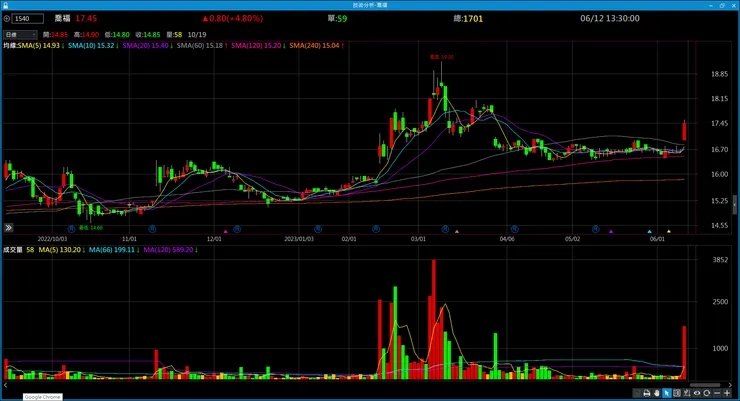Image resolution: width=740 pixels, height=401 pixels.
Task: Click the horizontal scrollbar right arrow
Action: pos(730,385)
